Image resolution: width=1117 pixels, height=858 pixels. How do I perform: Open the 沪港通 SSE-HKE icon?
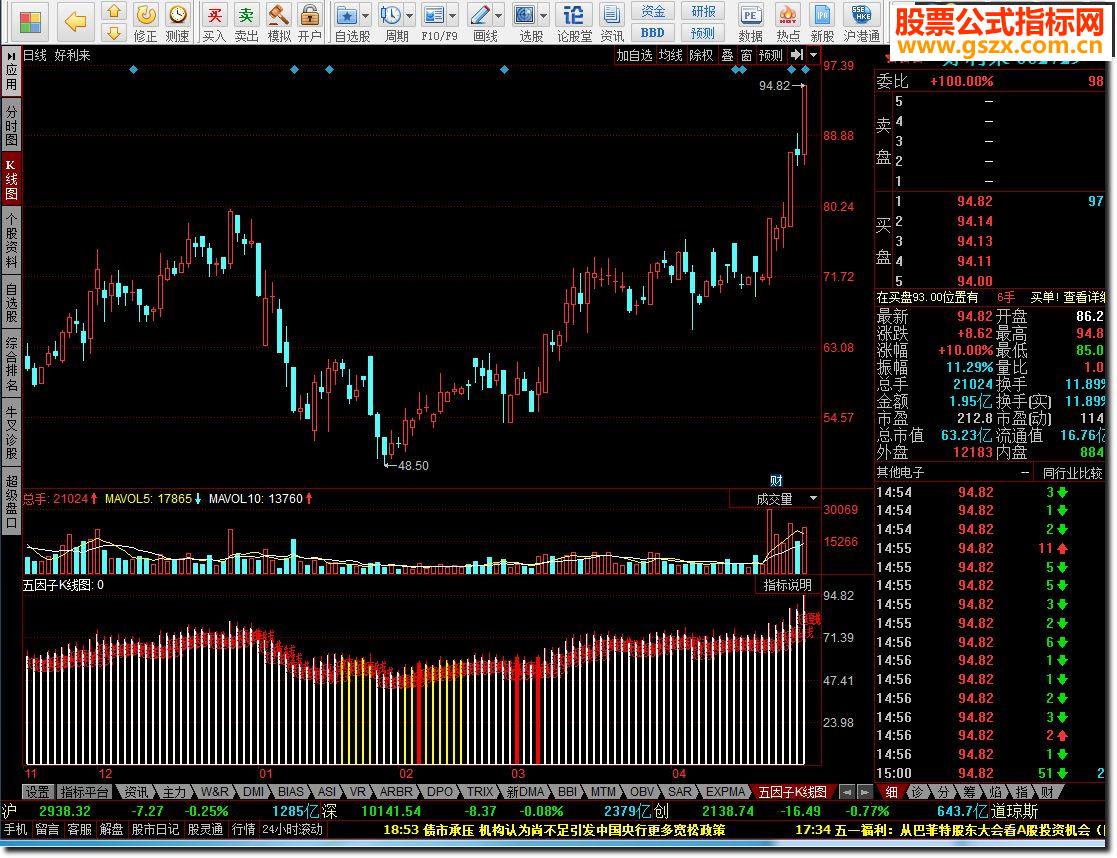pyautogui.click(x=861, y=14)
